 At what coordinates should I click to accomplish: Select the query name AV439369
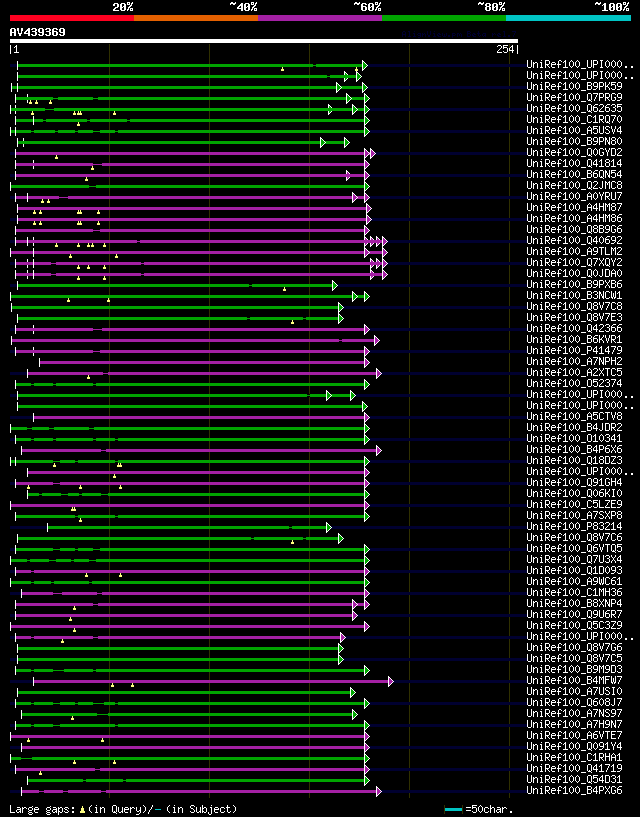38,32
